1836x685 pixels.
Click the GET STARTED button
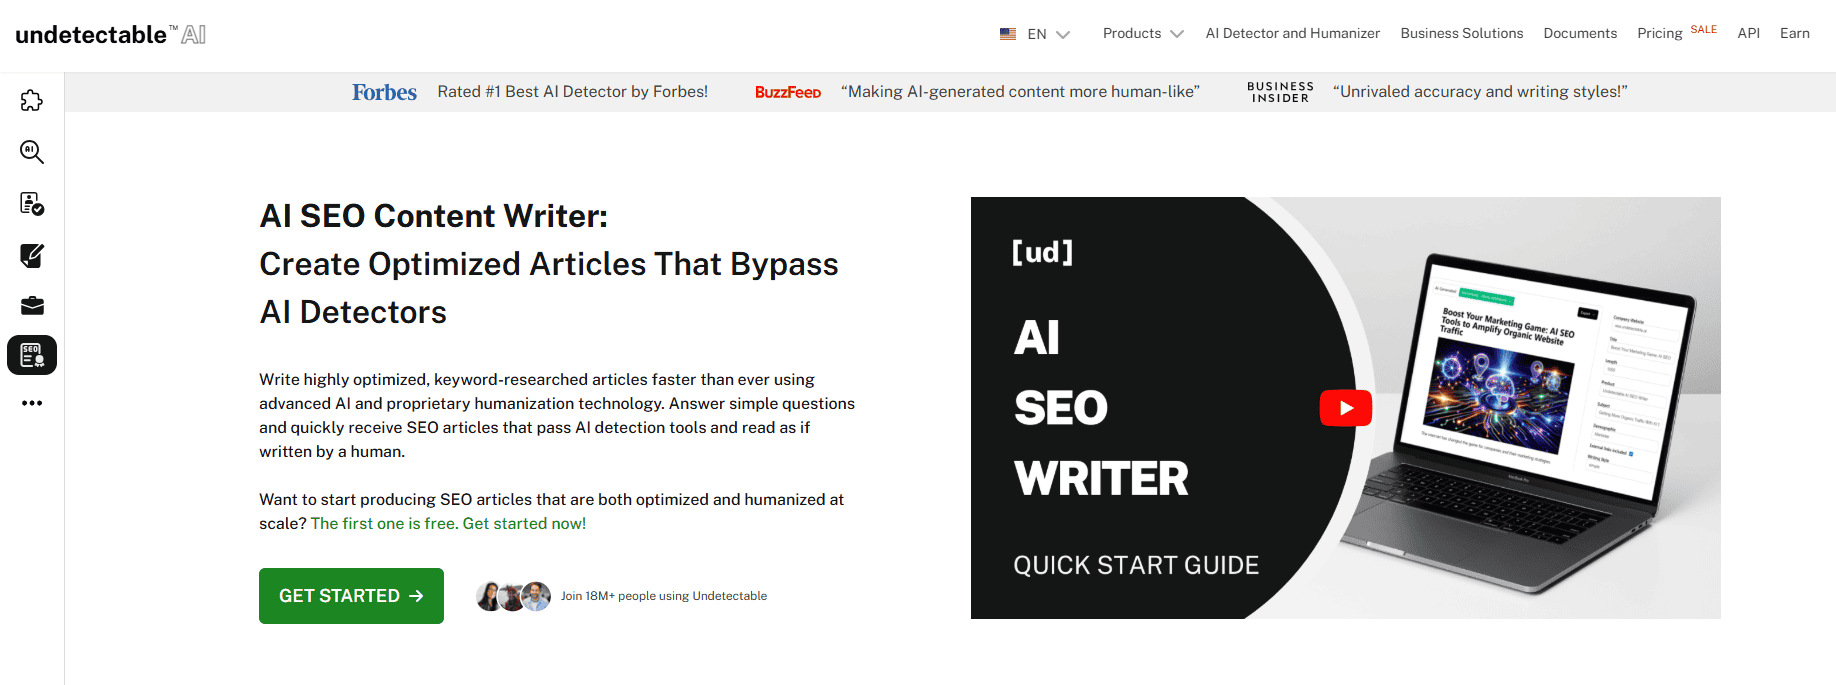pyautogui.click(x=351, y=596)
